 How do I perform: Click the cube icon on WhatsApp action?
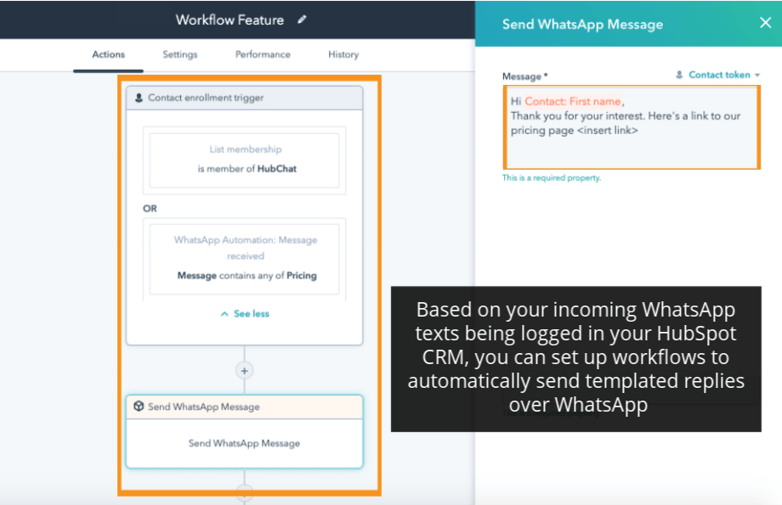pyautogui.click(x=139, y=406)
